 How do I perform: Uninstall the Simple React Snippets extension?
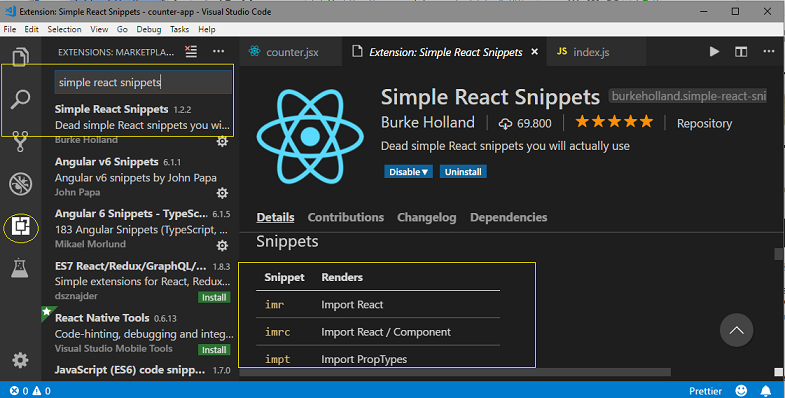coord(463,172)
